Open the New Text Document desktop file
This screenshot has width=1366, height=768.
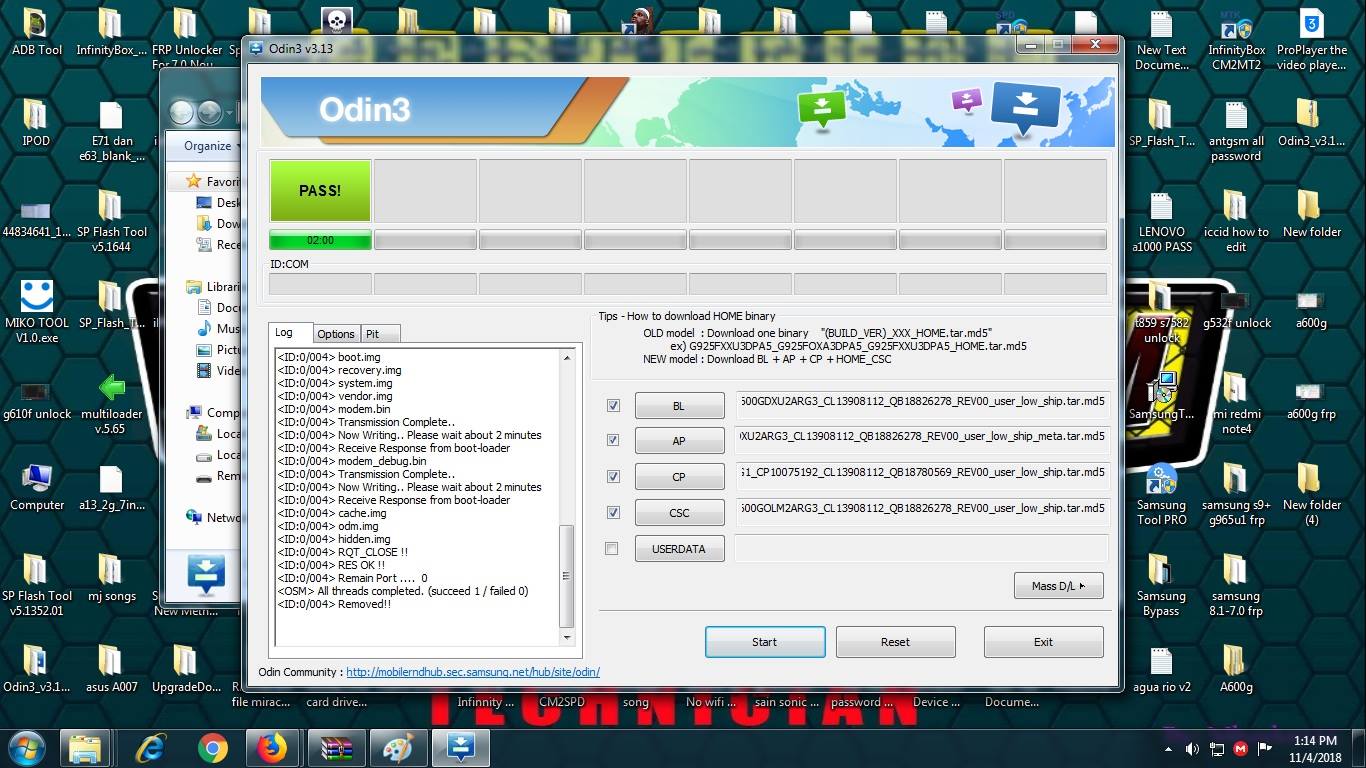(x=1162, y=40)
